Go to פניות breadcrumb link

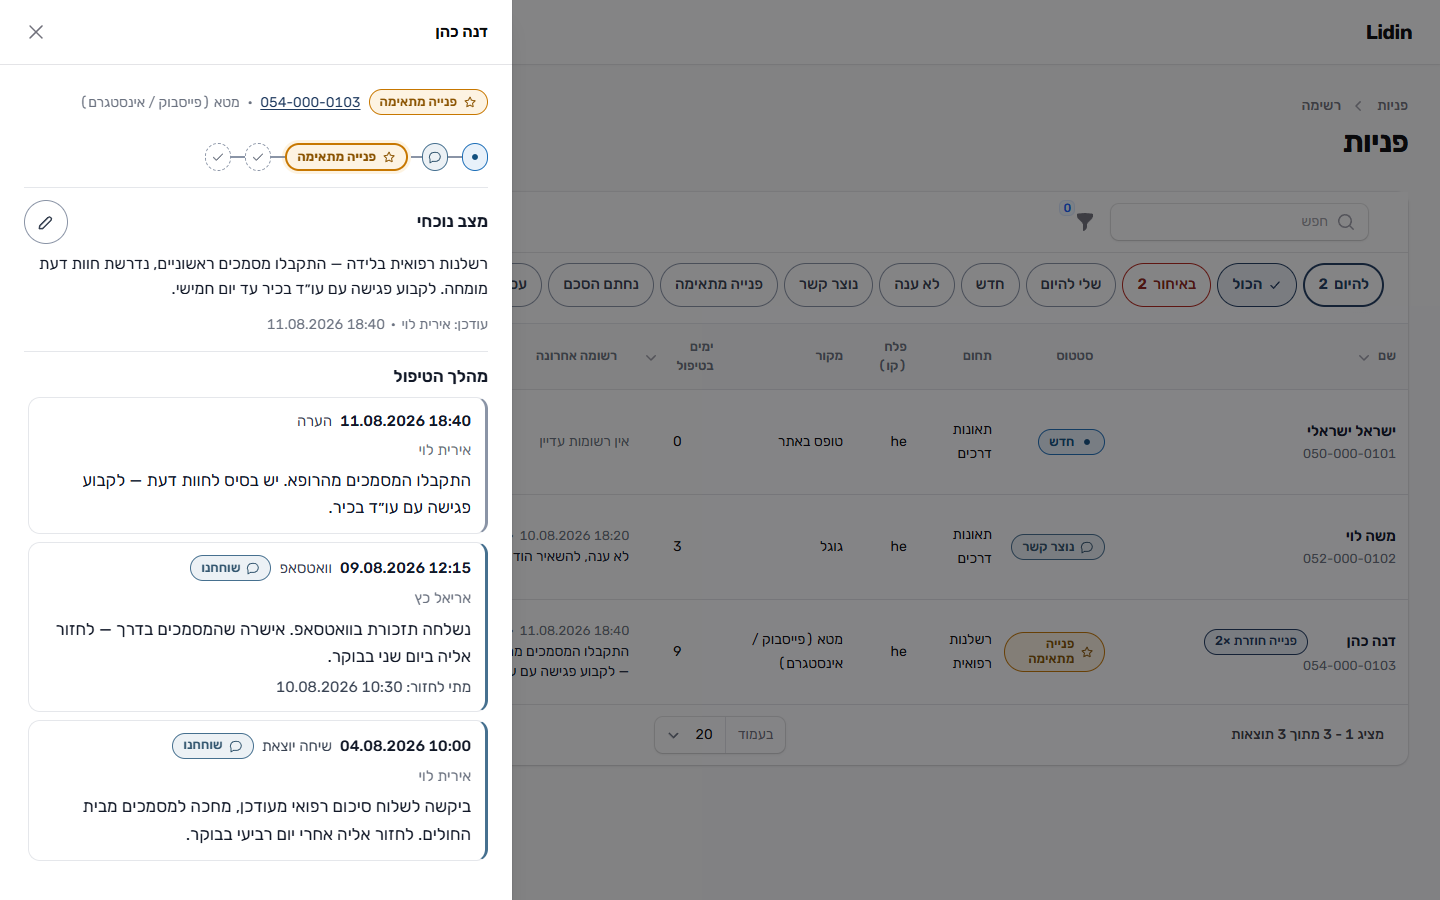[1392, 105]
